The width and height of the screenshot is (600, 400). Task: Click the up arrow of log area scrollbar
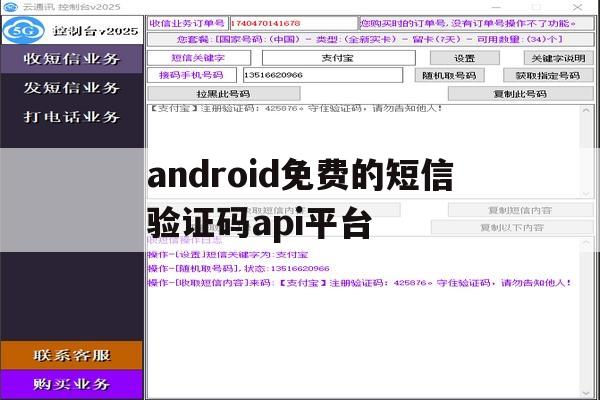click(x=586, y=243)
